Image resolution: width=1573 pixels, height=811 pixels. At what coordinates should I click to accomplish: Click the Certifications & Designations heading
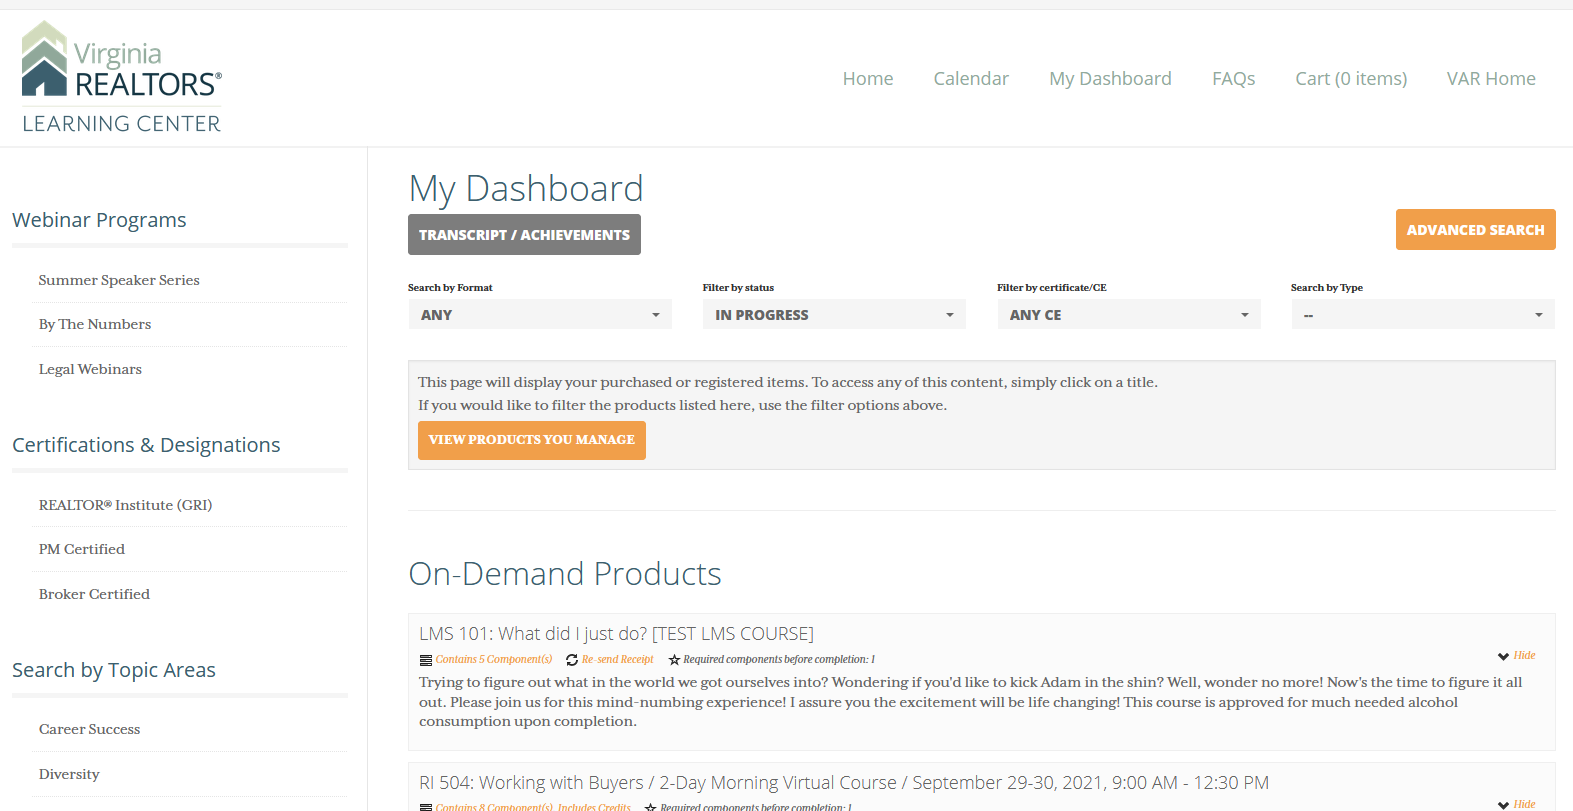[x=146, y=445]
